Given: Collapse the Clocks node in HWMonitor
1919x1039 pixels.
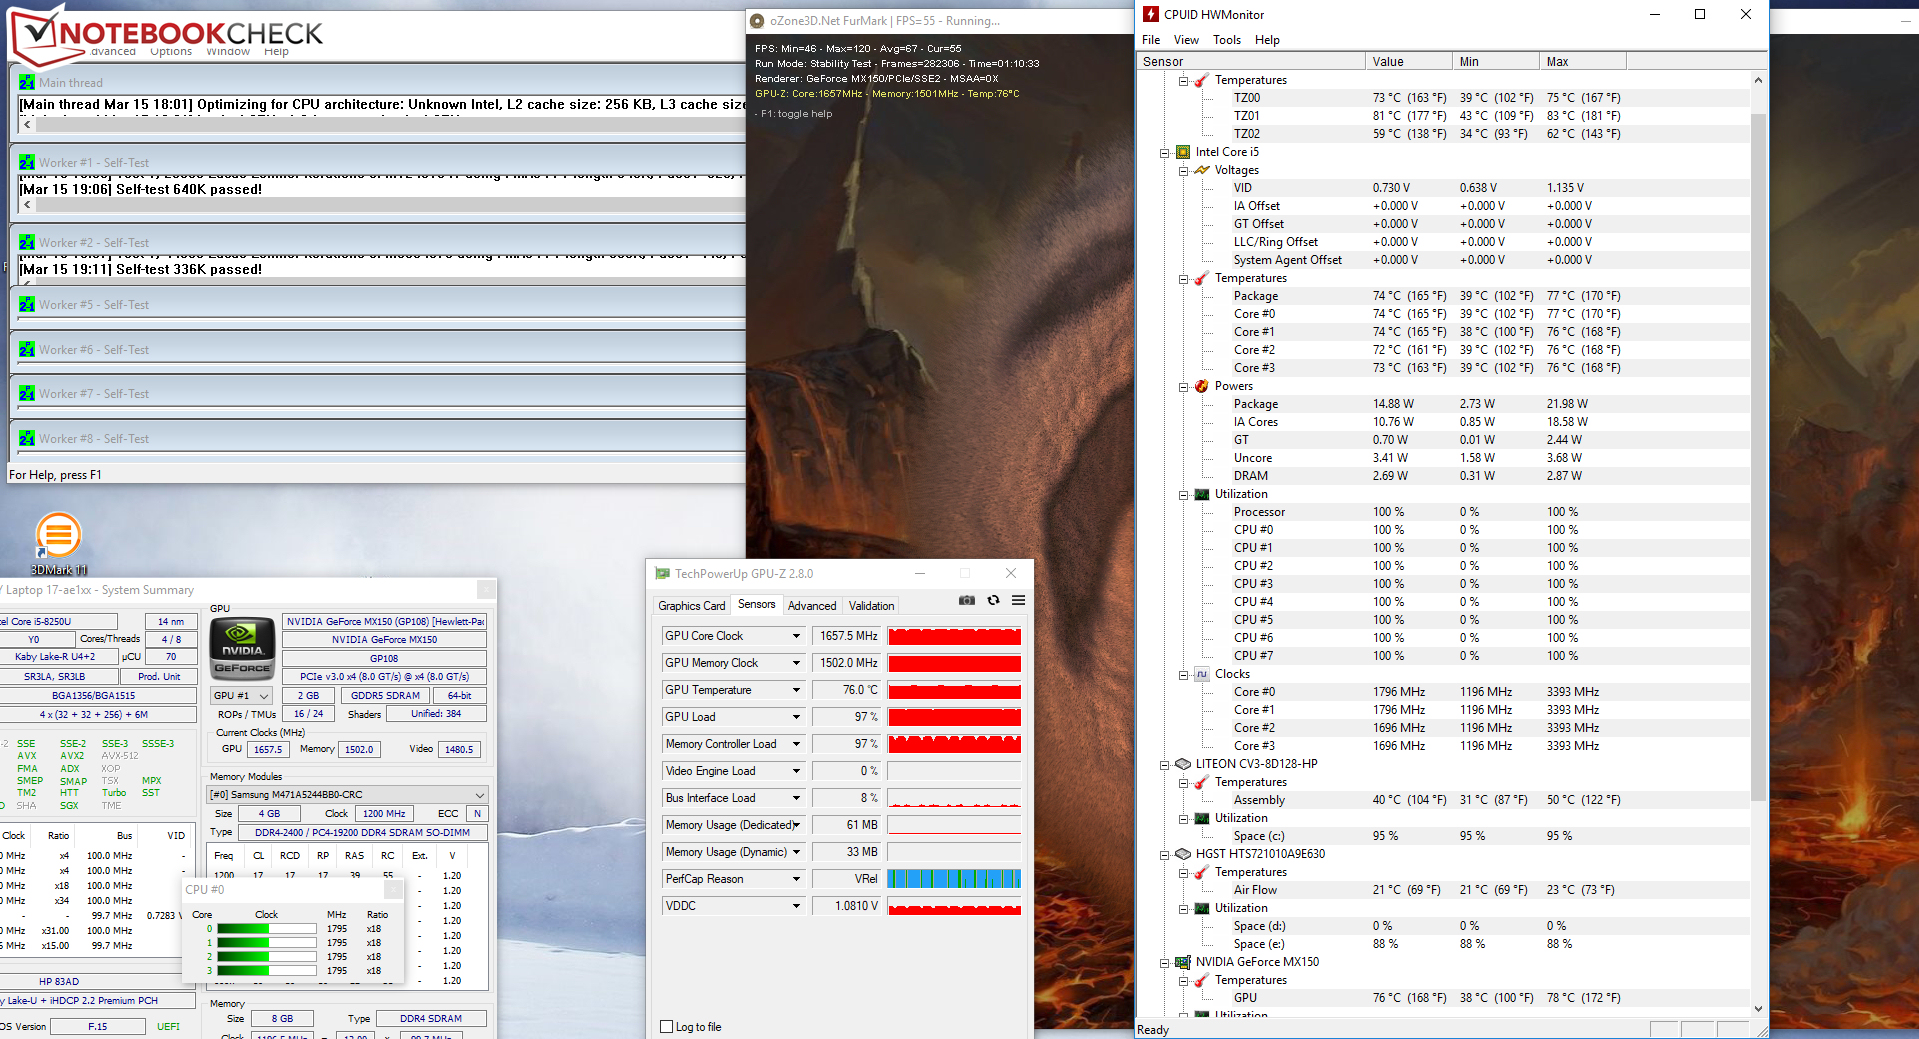Looking at the screenshot, I should click(x=1184, y=675).
